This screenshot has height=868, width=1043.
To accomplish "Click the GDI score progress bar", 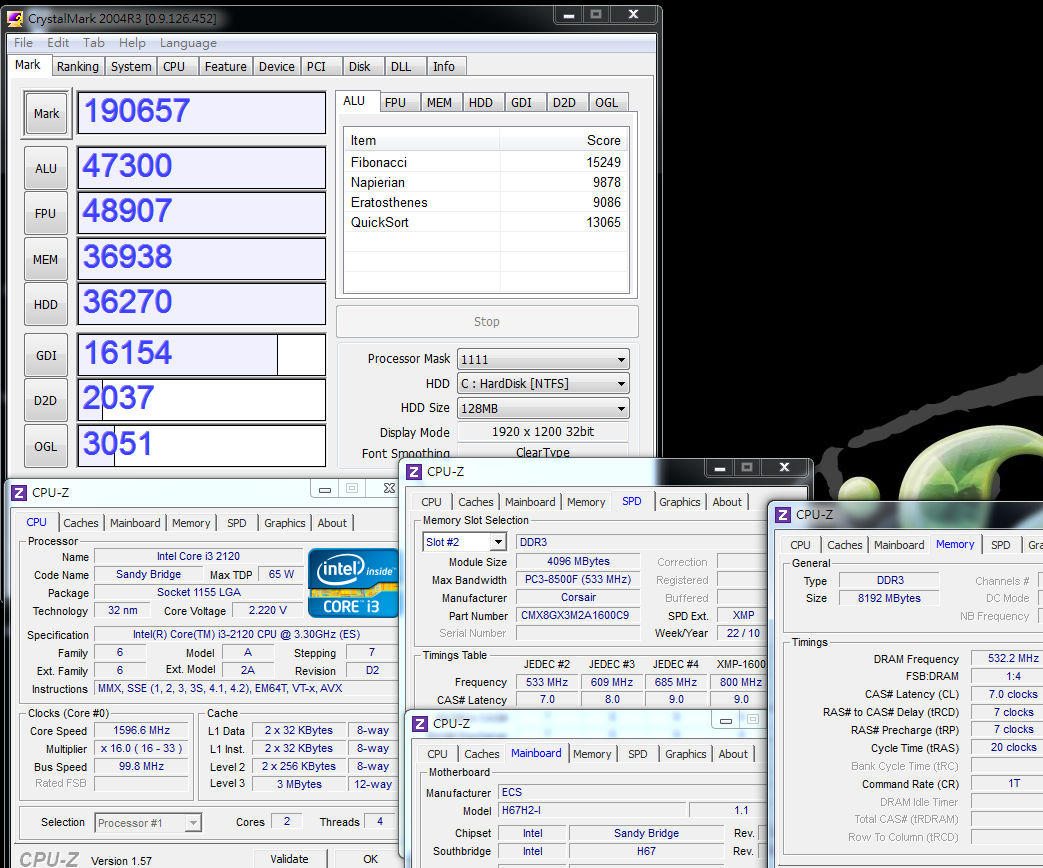I will [x=202, y=354].
